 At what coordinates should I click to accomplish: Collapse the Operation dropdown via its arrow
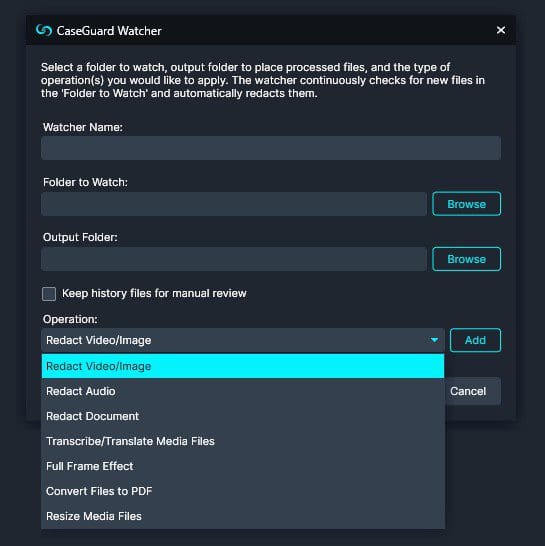(x=434, y=340)
